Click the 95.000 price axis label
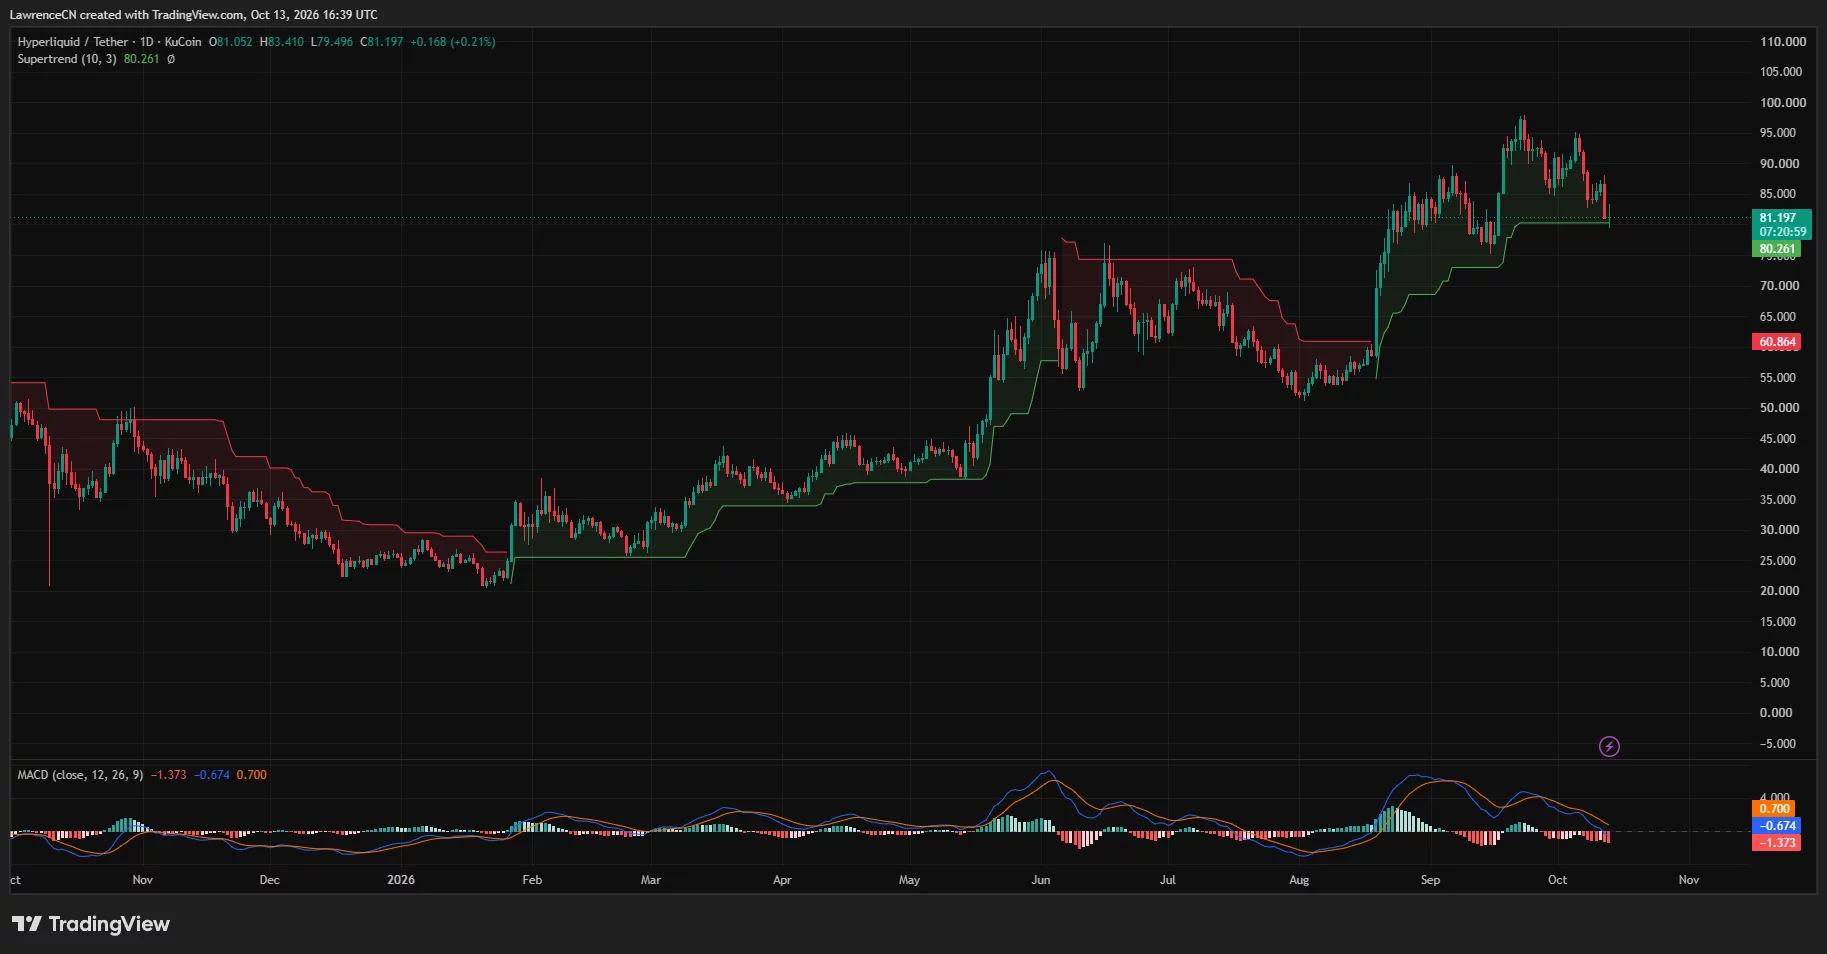This screenshot has height=954, width=1827. coord(1778,133)
